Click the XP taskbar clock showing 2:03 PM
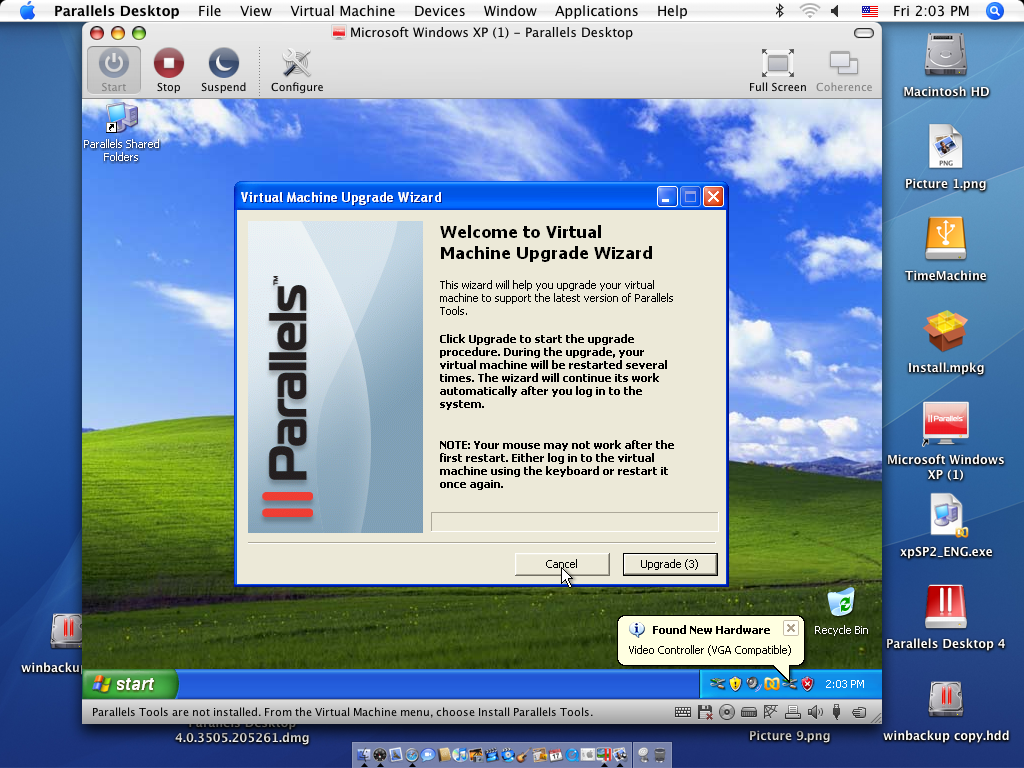Screen dimensions: 1024x768 coord(844,684)
